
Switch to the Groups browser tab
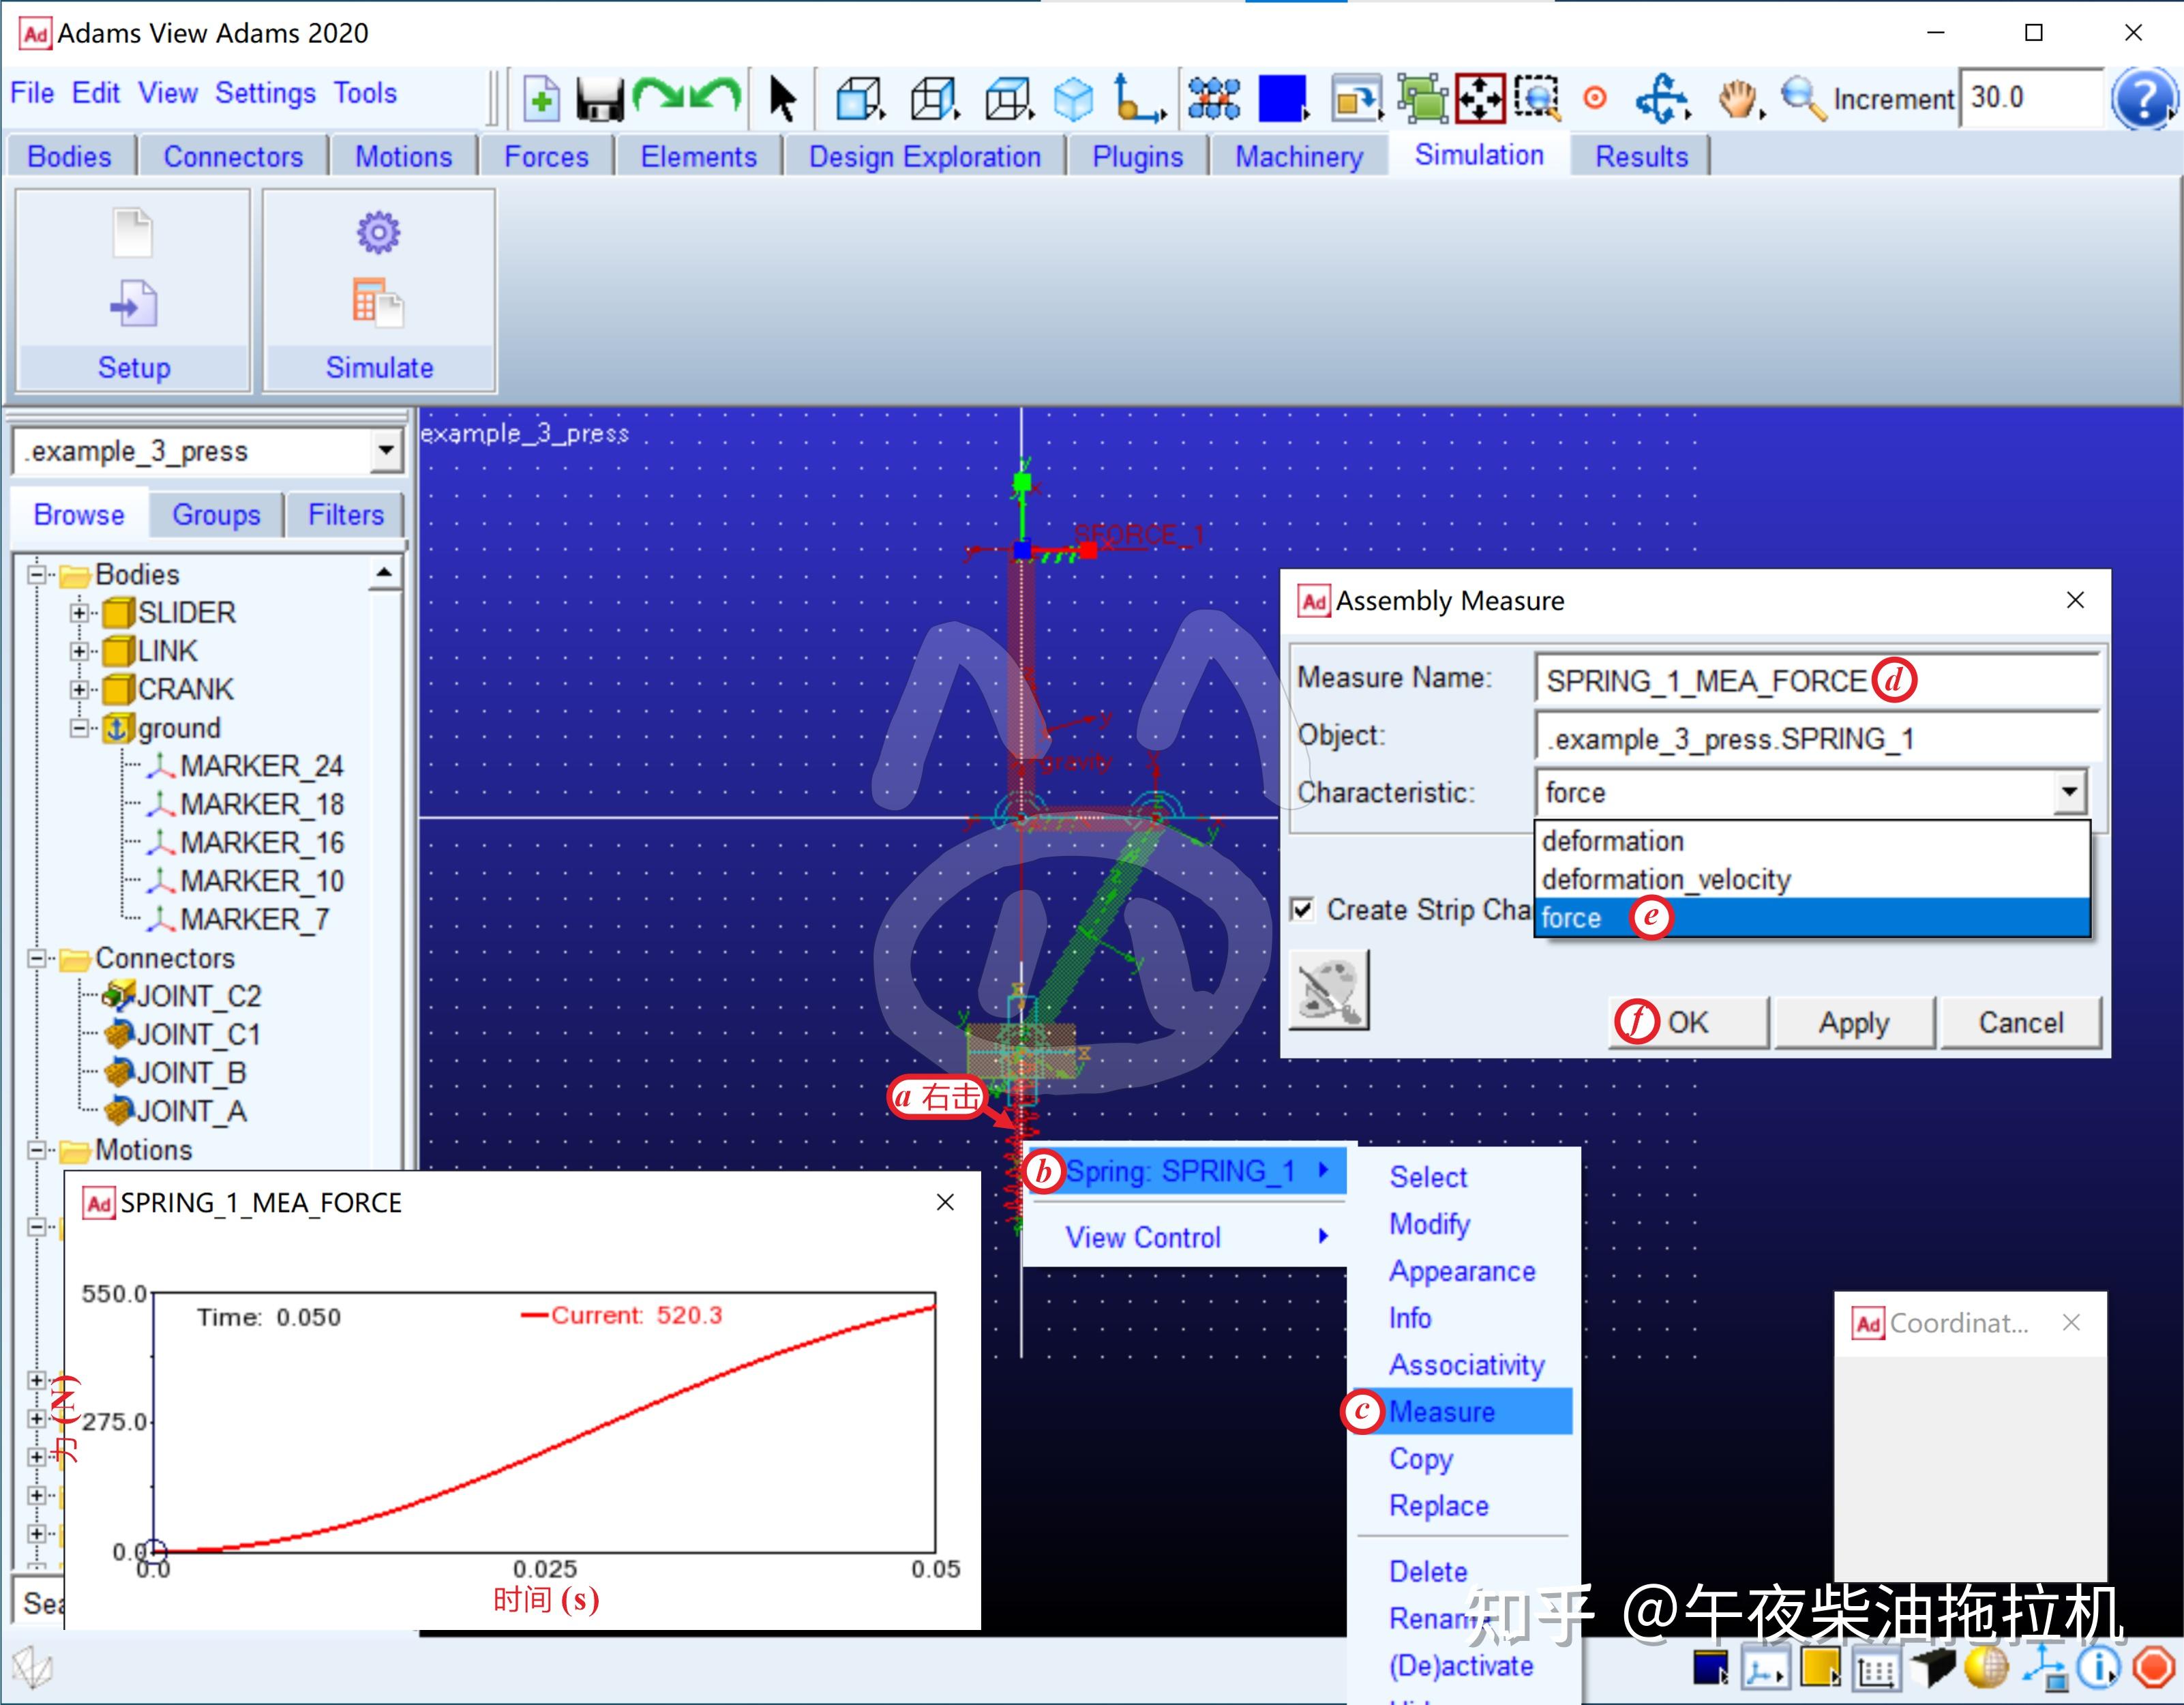(216, 515)
